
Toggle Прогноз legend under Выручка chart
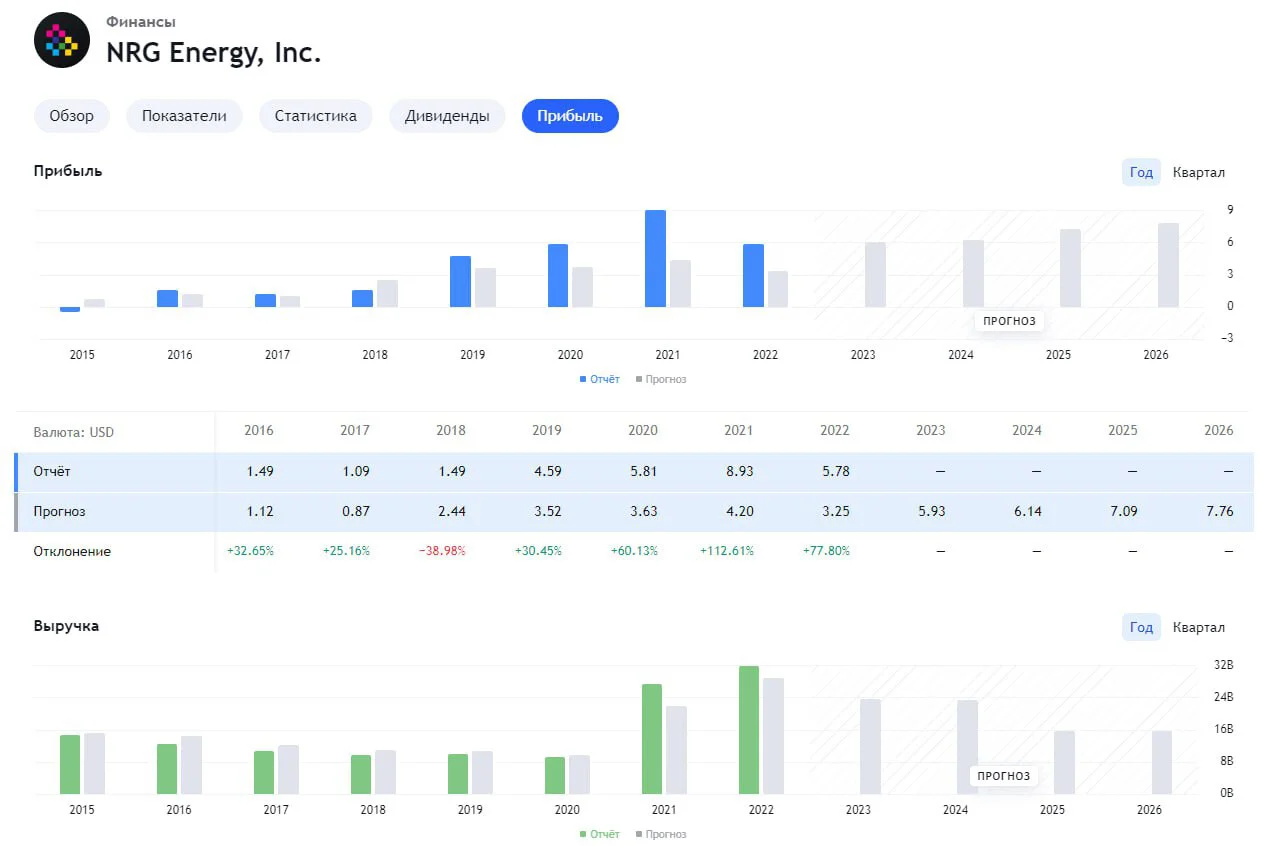click(661, 834)
